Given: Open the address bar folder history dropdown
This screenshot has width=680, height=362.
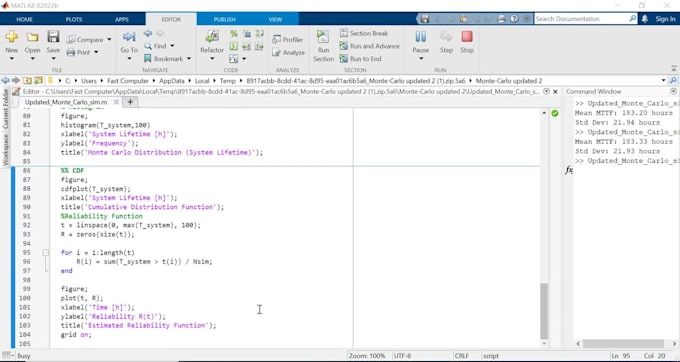Looking at the screenshot, I should (664, 81).
